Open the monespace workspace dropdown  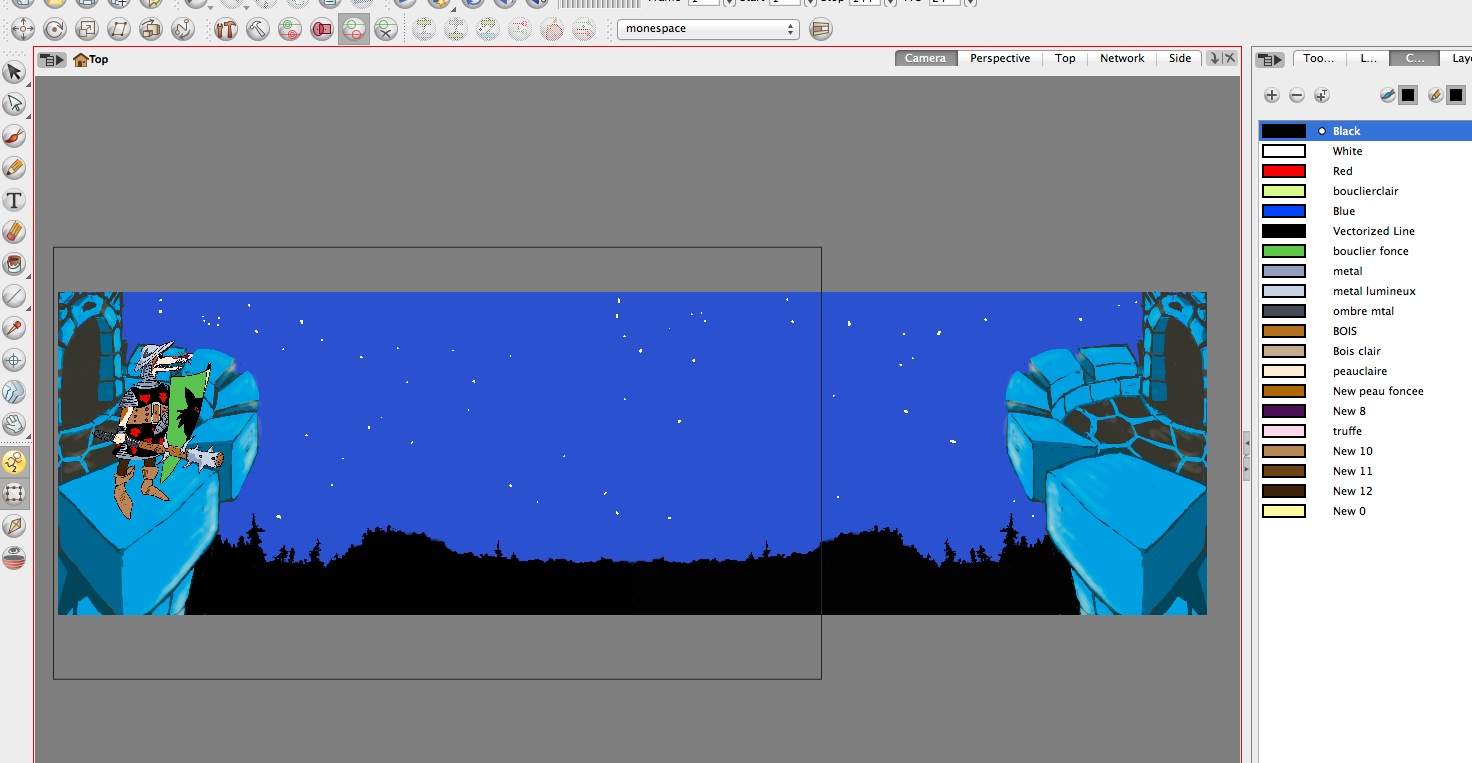coord(708,29)
